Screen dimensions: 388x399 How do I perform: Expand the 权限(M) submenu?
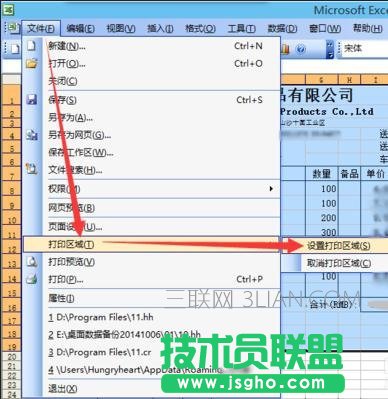pos(151,189)
